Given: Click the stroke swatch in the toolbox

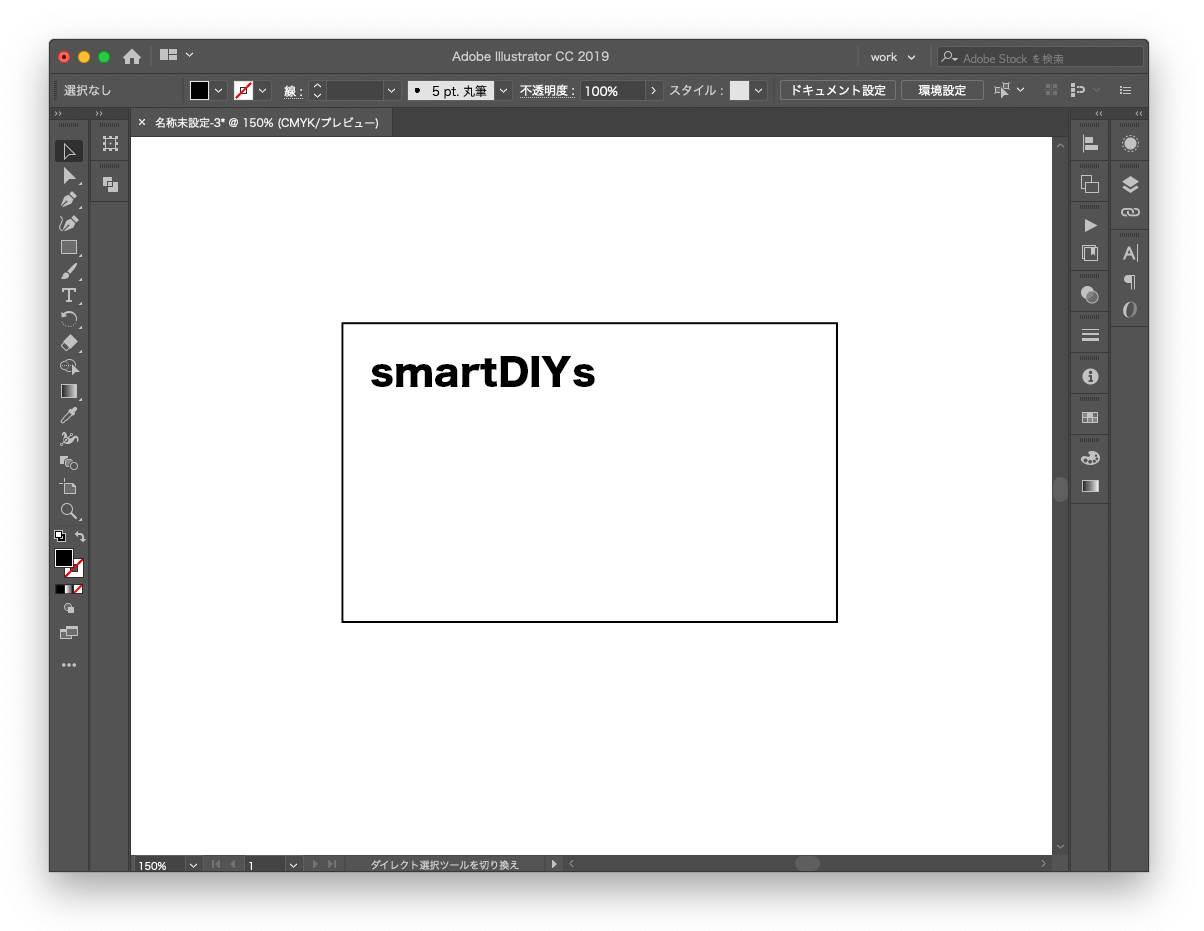Looking at the screenshot, I should click(x=75, y=569).
